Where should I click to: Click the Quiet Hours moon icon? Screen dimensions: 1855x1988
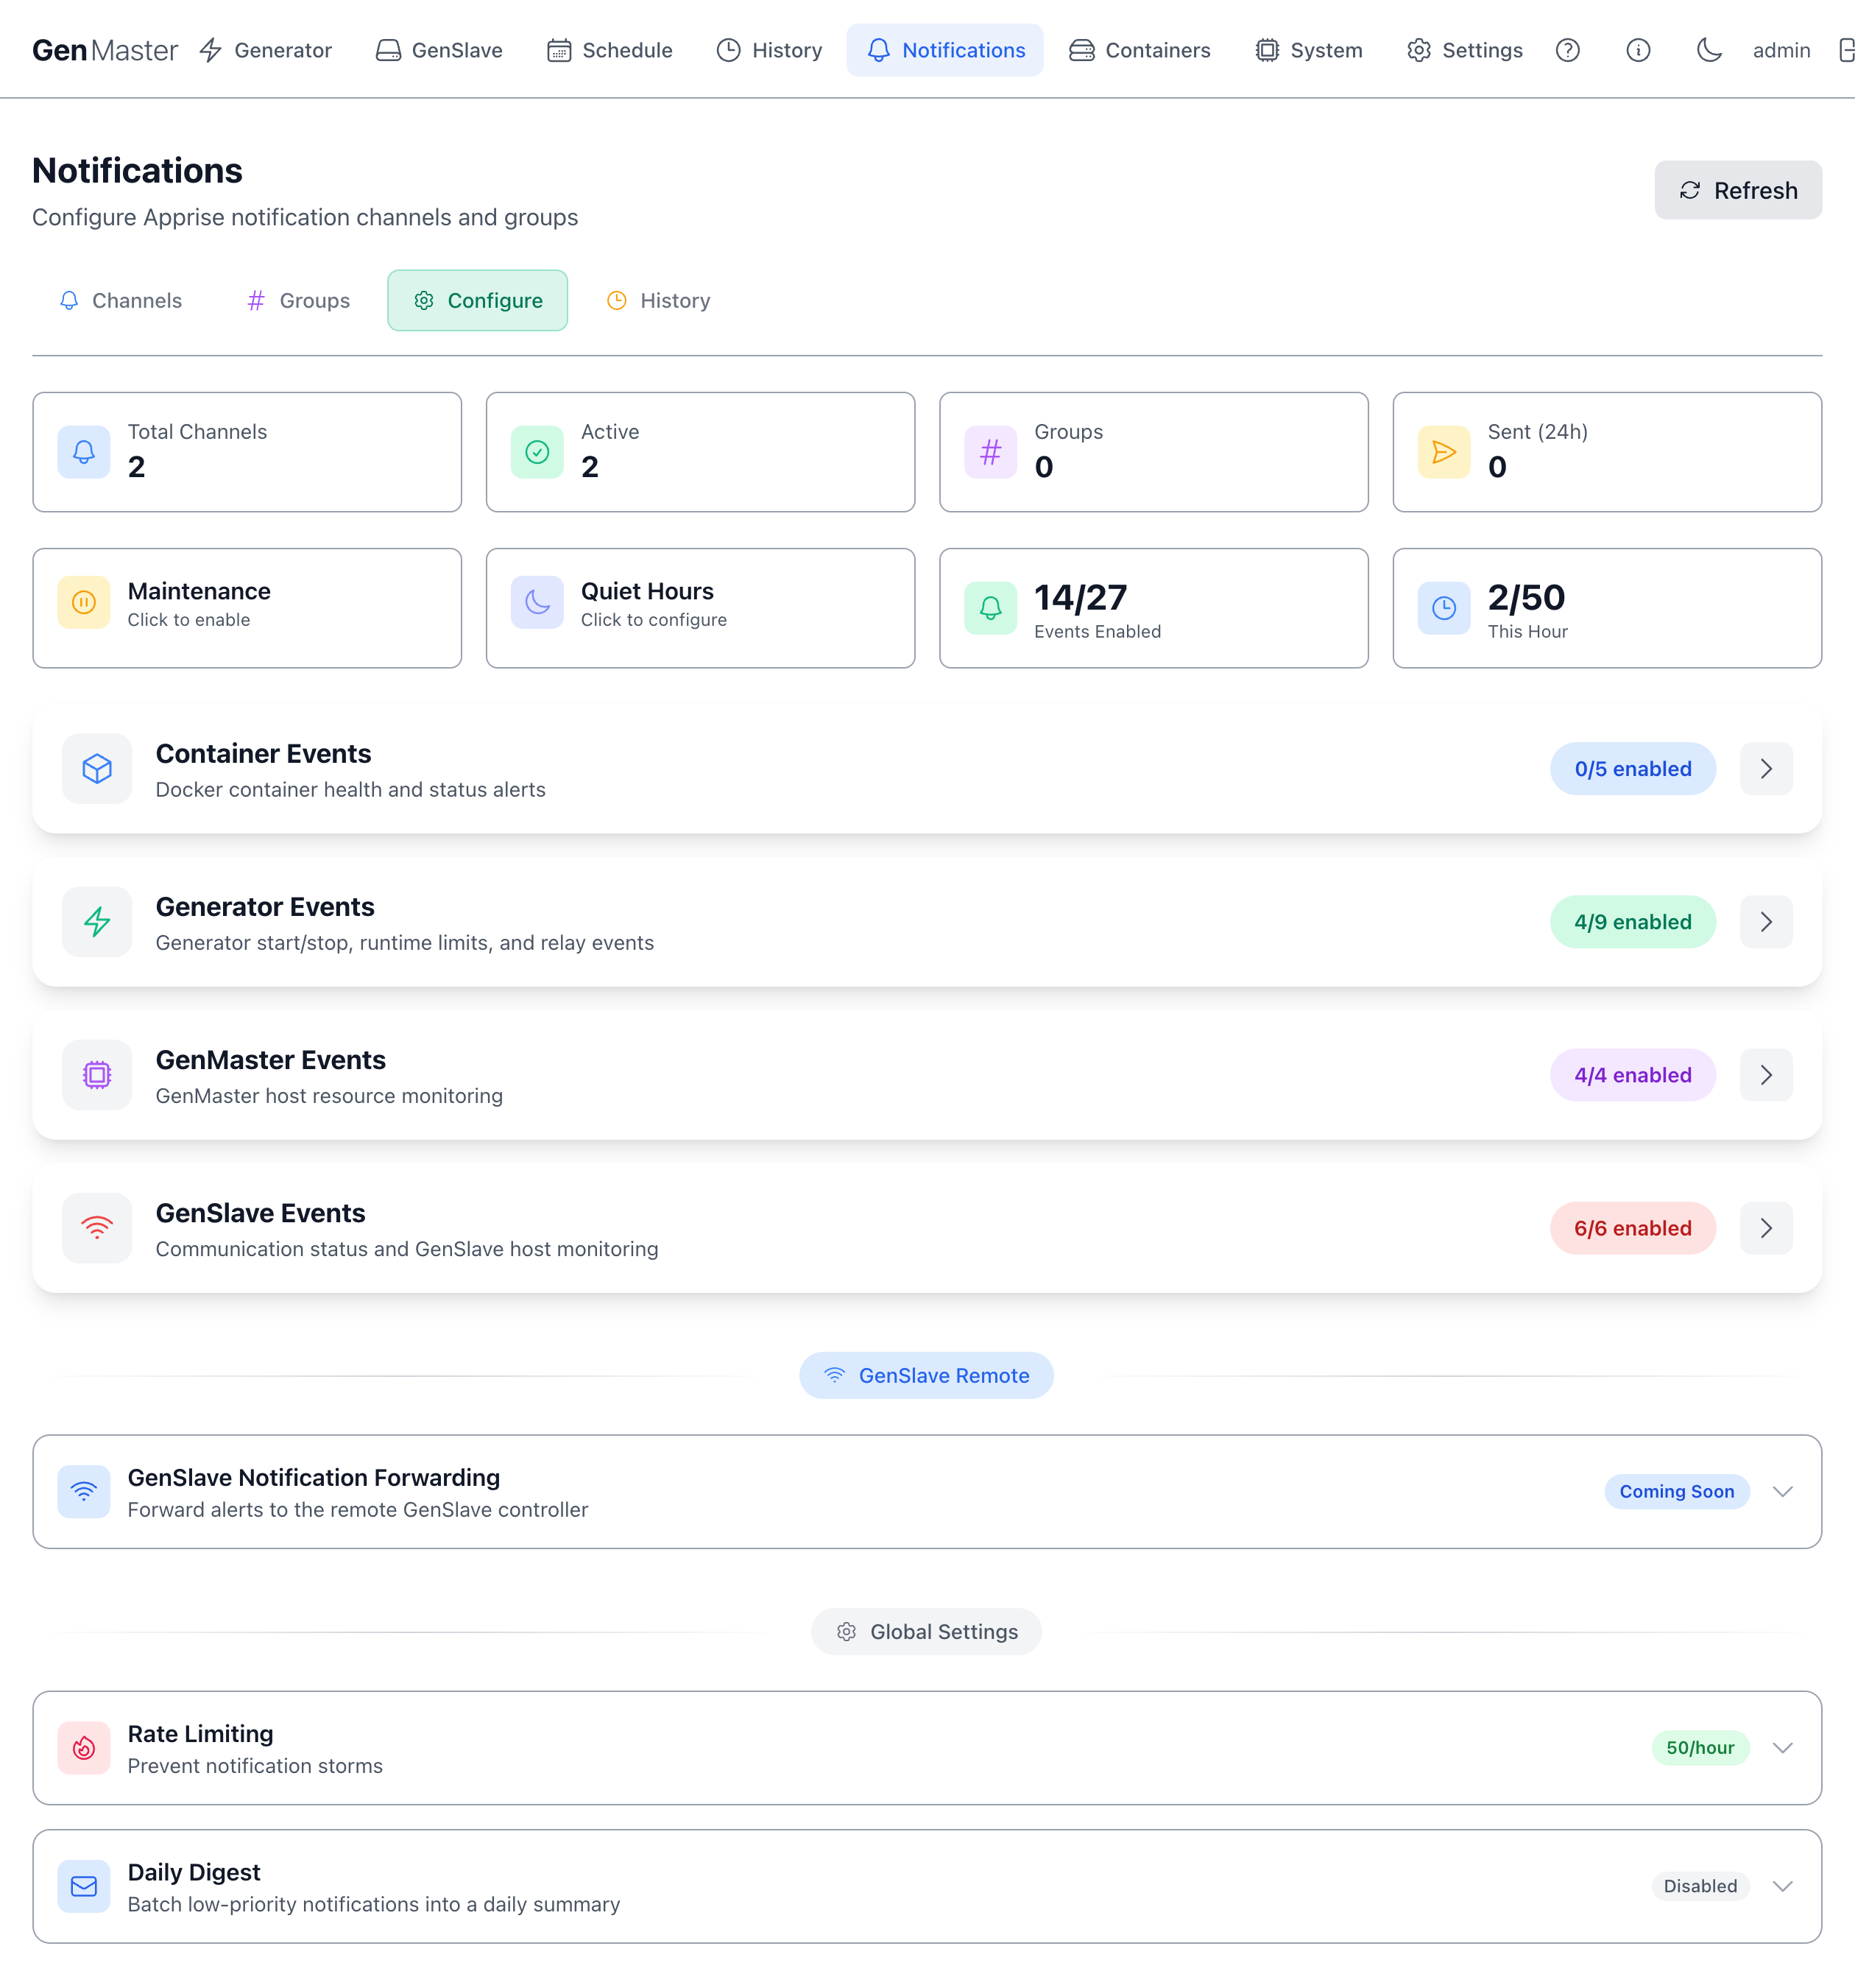coord(537,602)
